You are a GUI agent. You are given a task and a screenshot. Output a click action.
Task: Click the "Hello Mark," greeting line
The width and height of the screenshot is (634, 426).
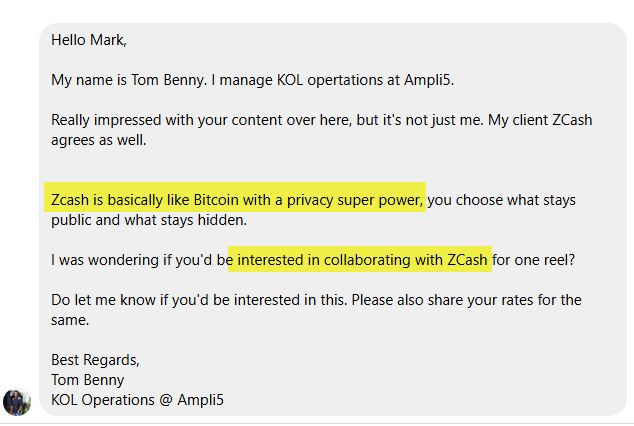(x=89, y=41)
